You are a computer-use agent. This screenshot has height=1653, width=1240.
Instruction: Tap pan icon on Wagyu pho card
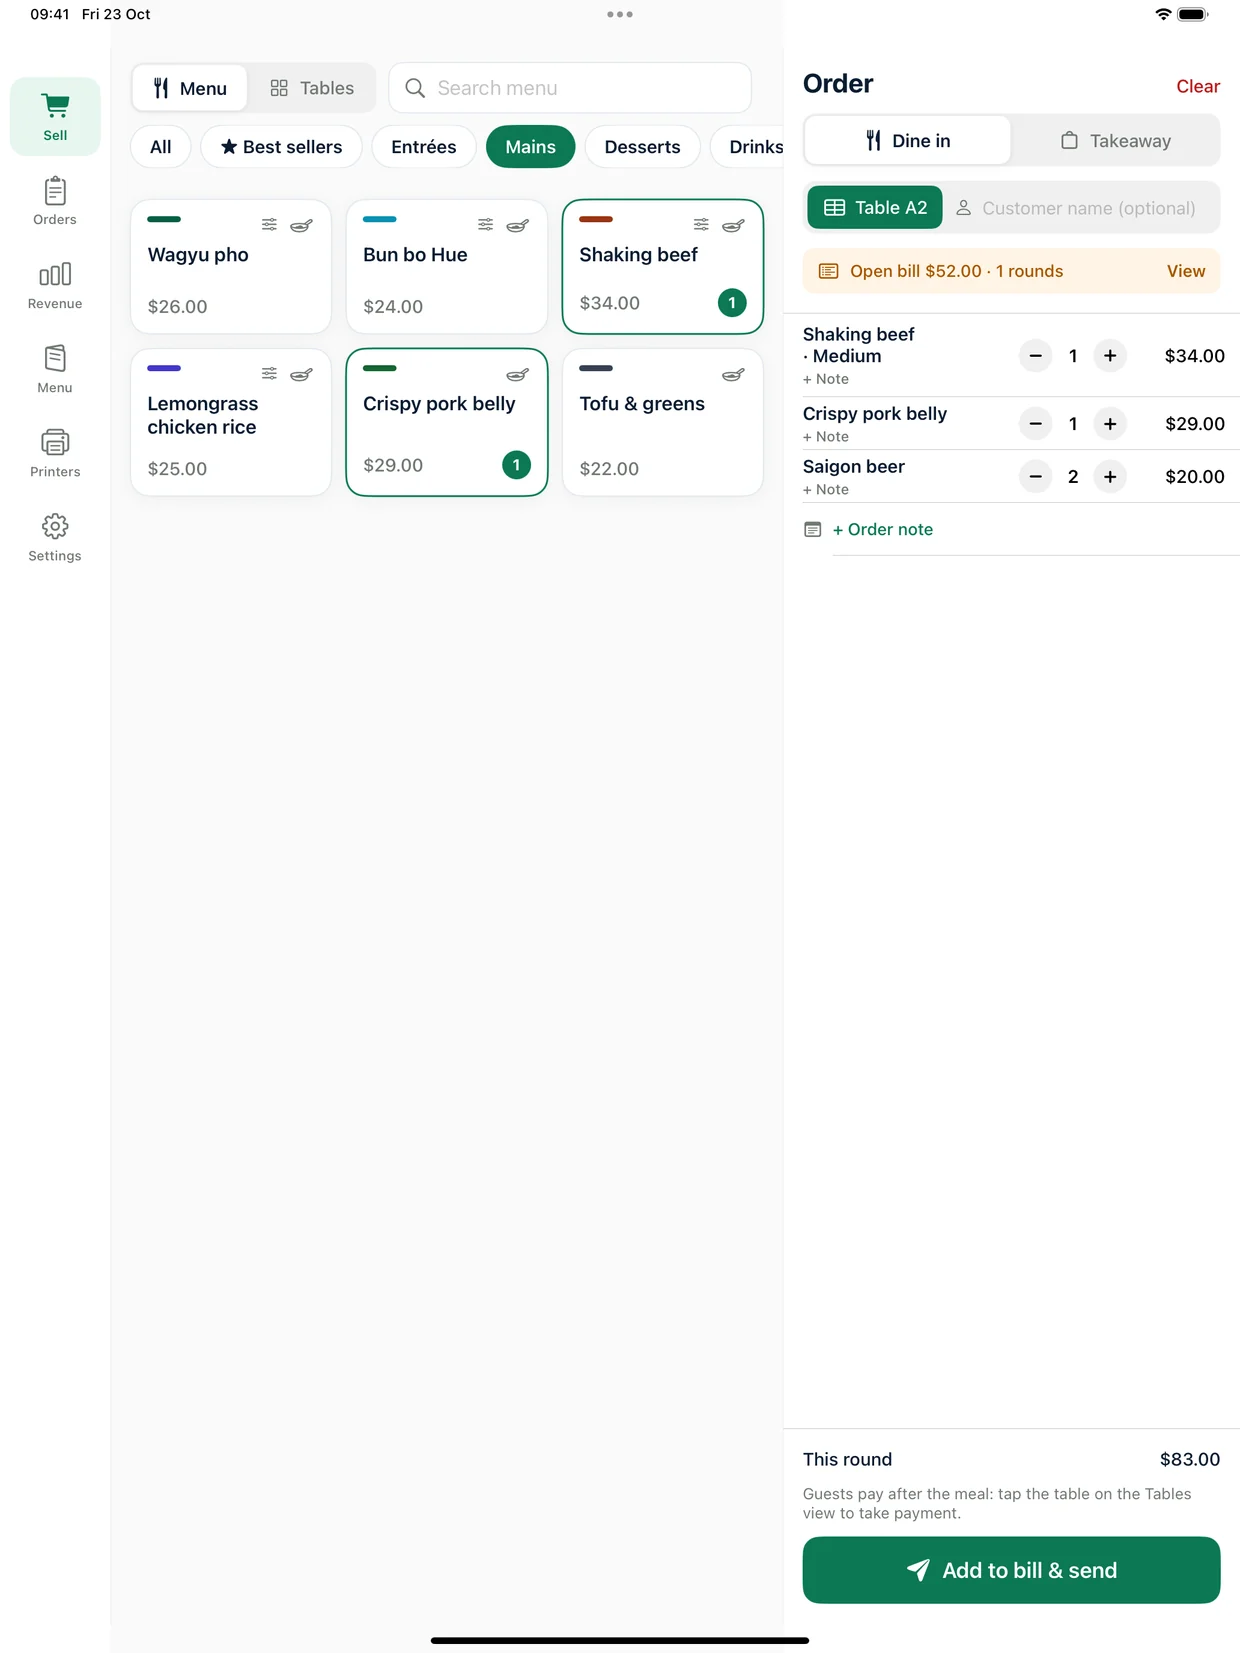tap(301, 225)
